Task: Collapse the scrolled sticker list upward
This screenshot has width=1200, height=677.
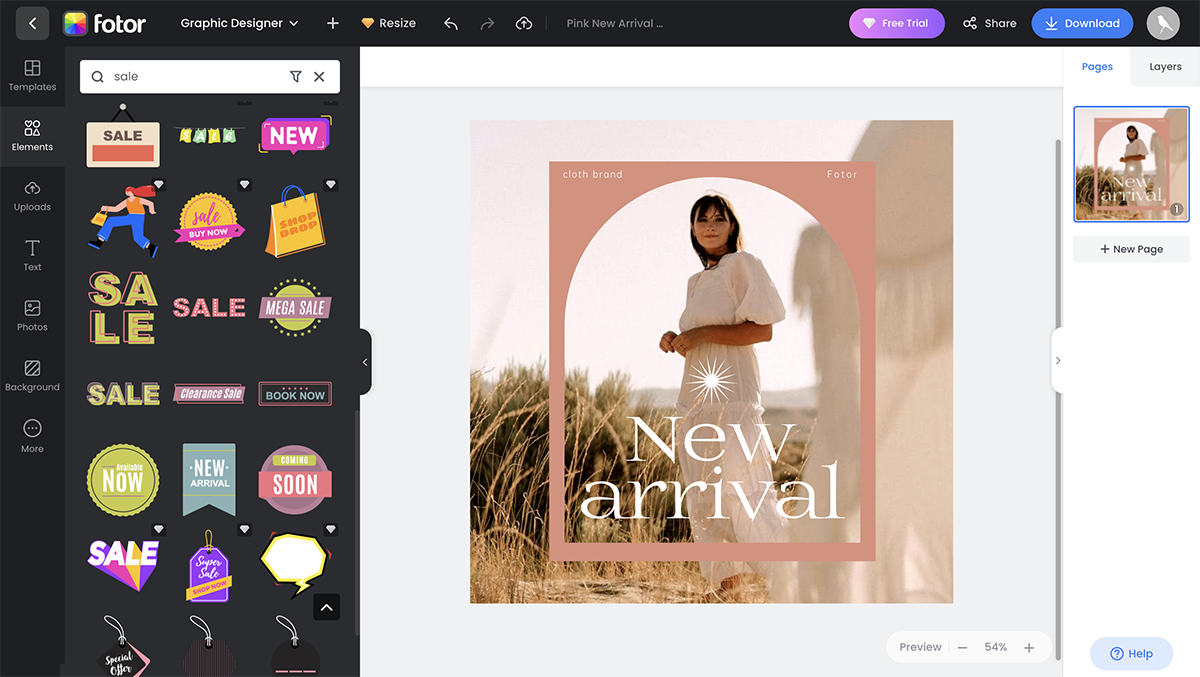Action: (x=326, y=607)
